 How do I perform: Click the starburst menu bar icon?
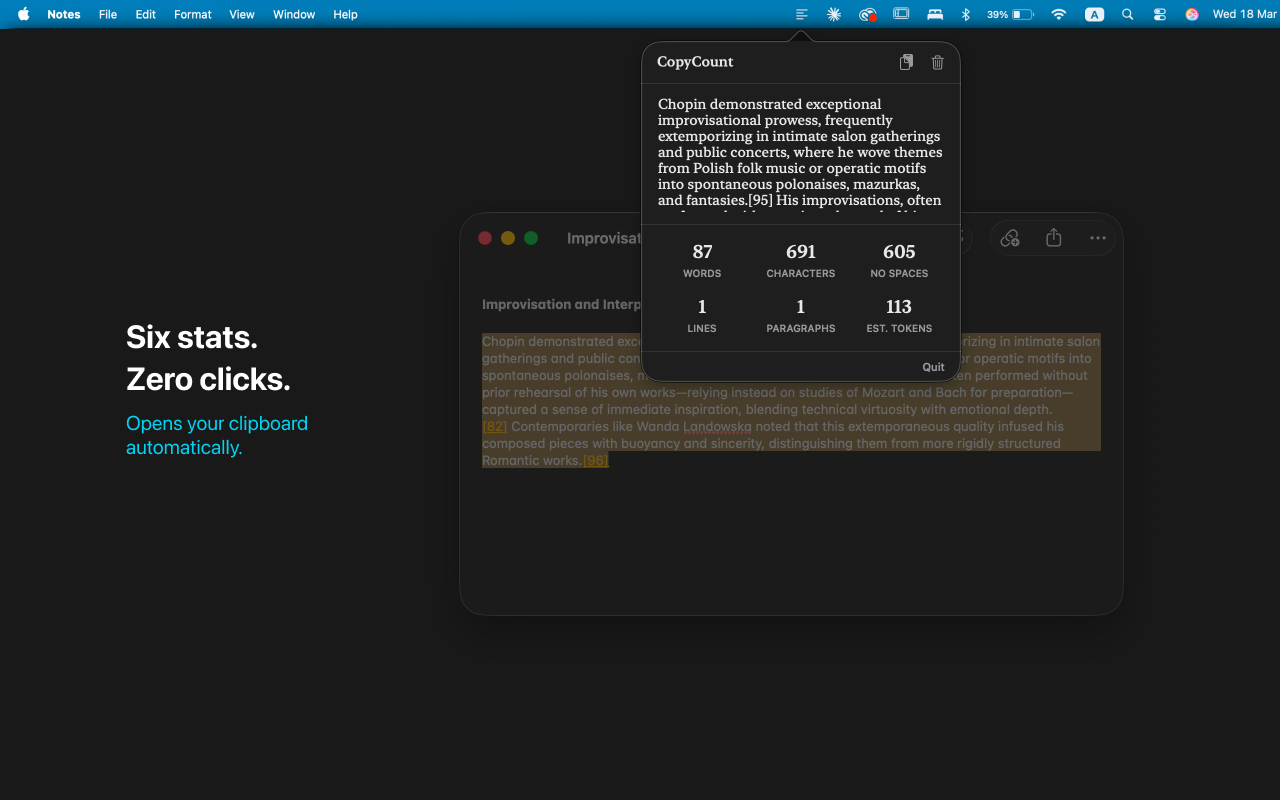(834, 14)
